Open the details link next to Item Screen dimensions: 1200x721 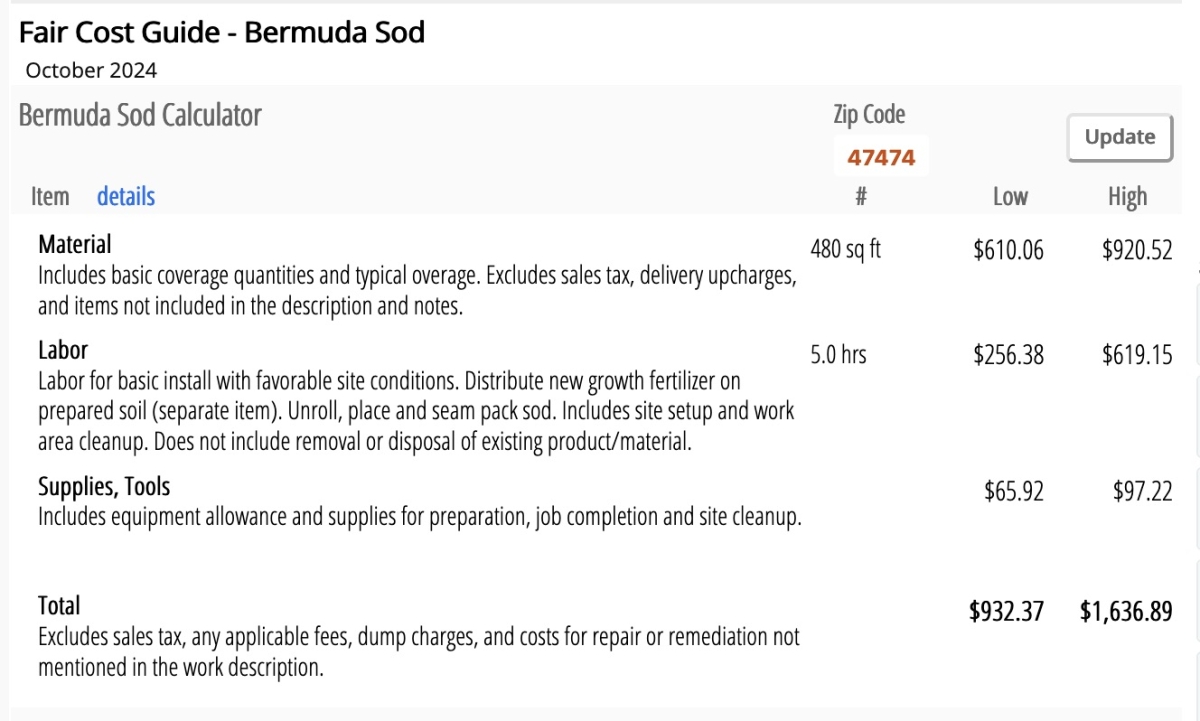click(x=126, y=196)
